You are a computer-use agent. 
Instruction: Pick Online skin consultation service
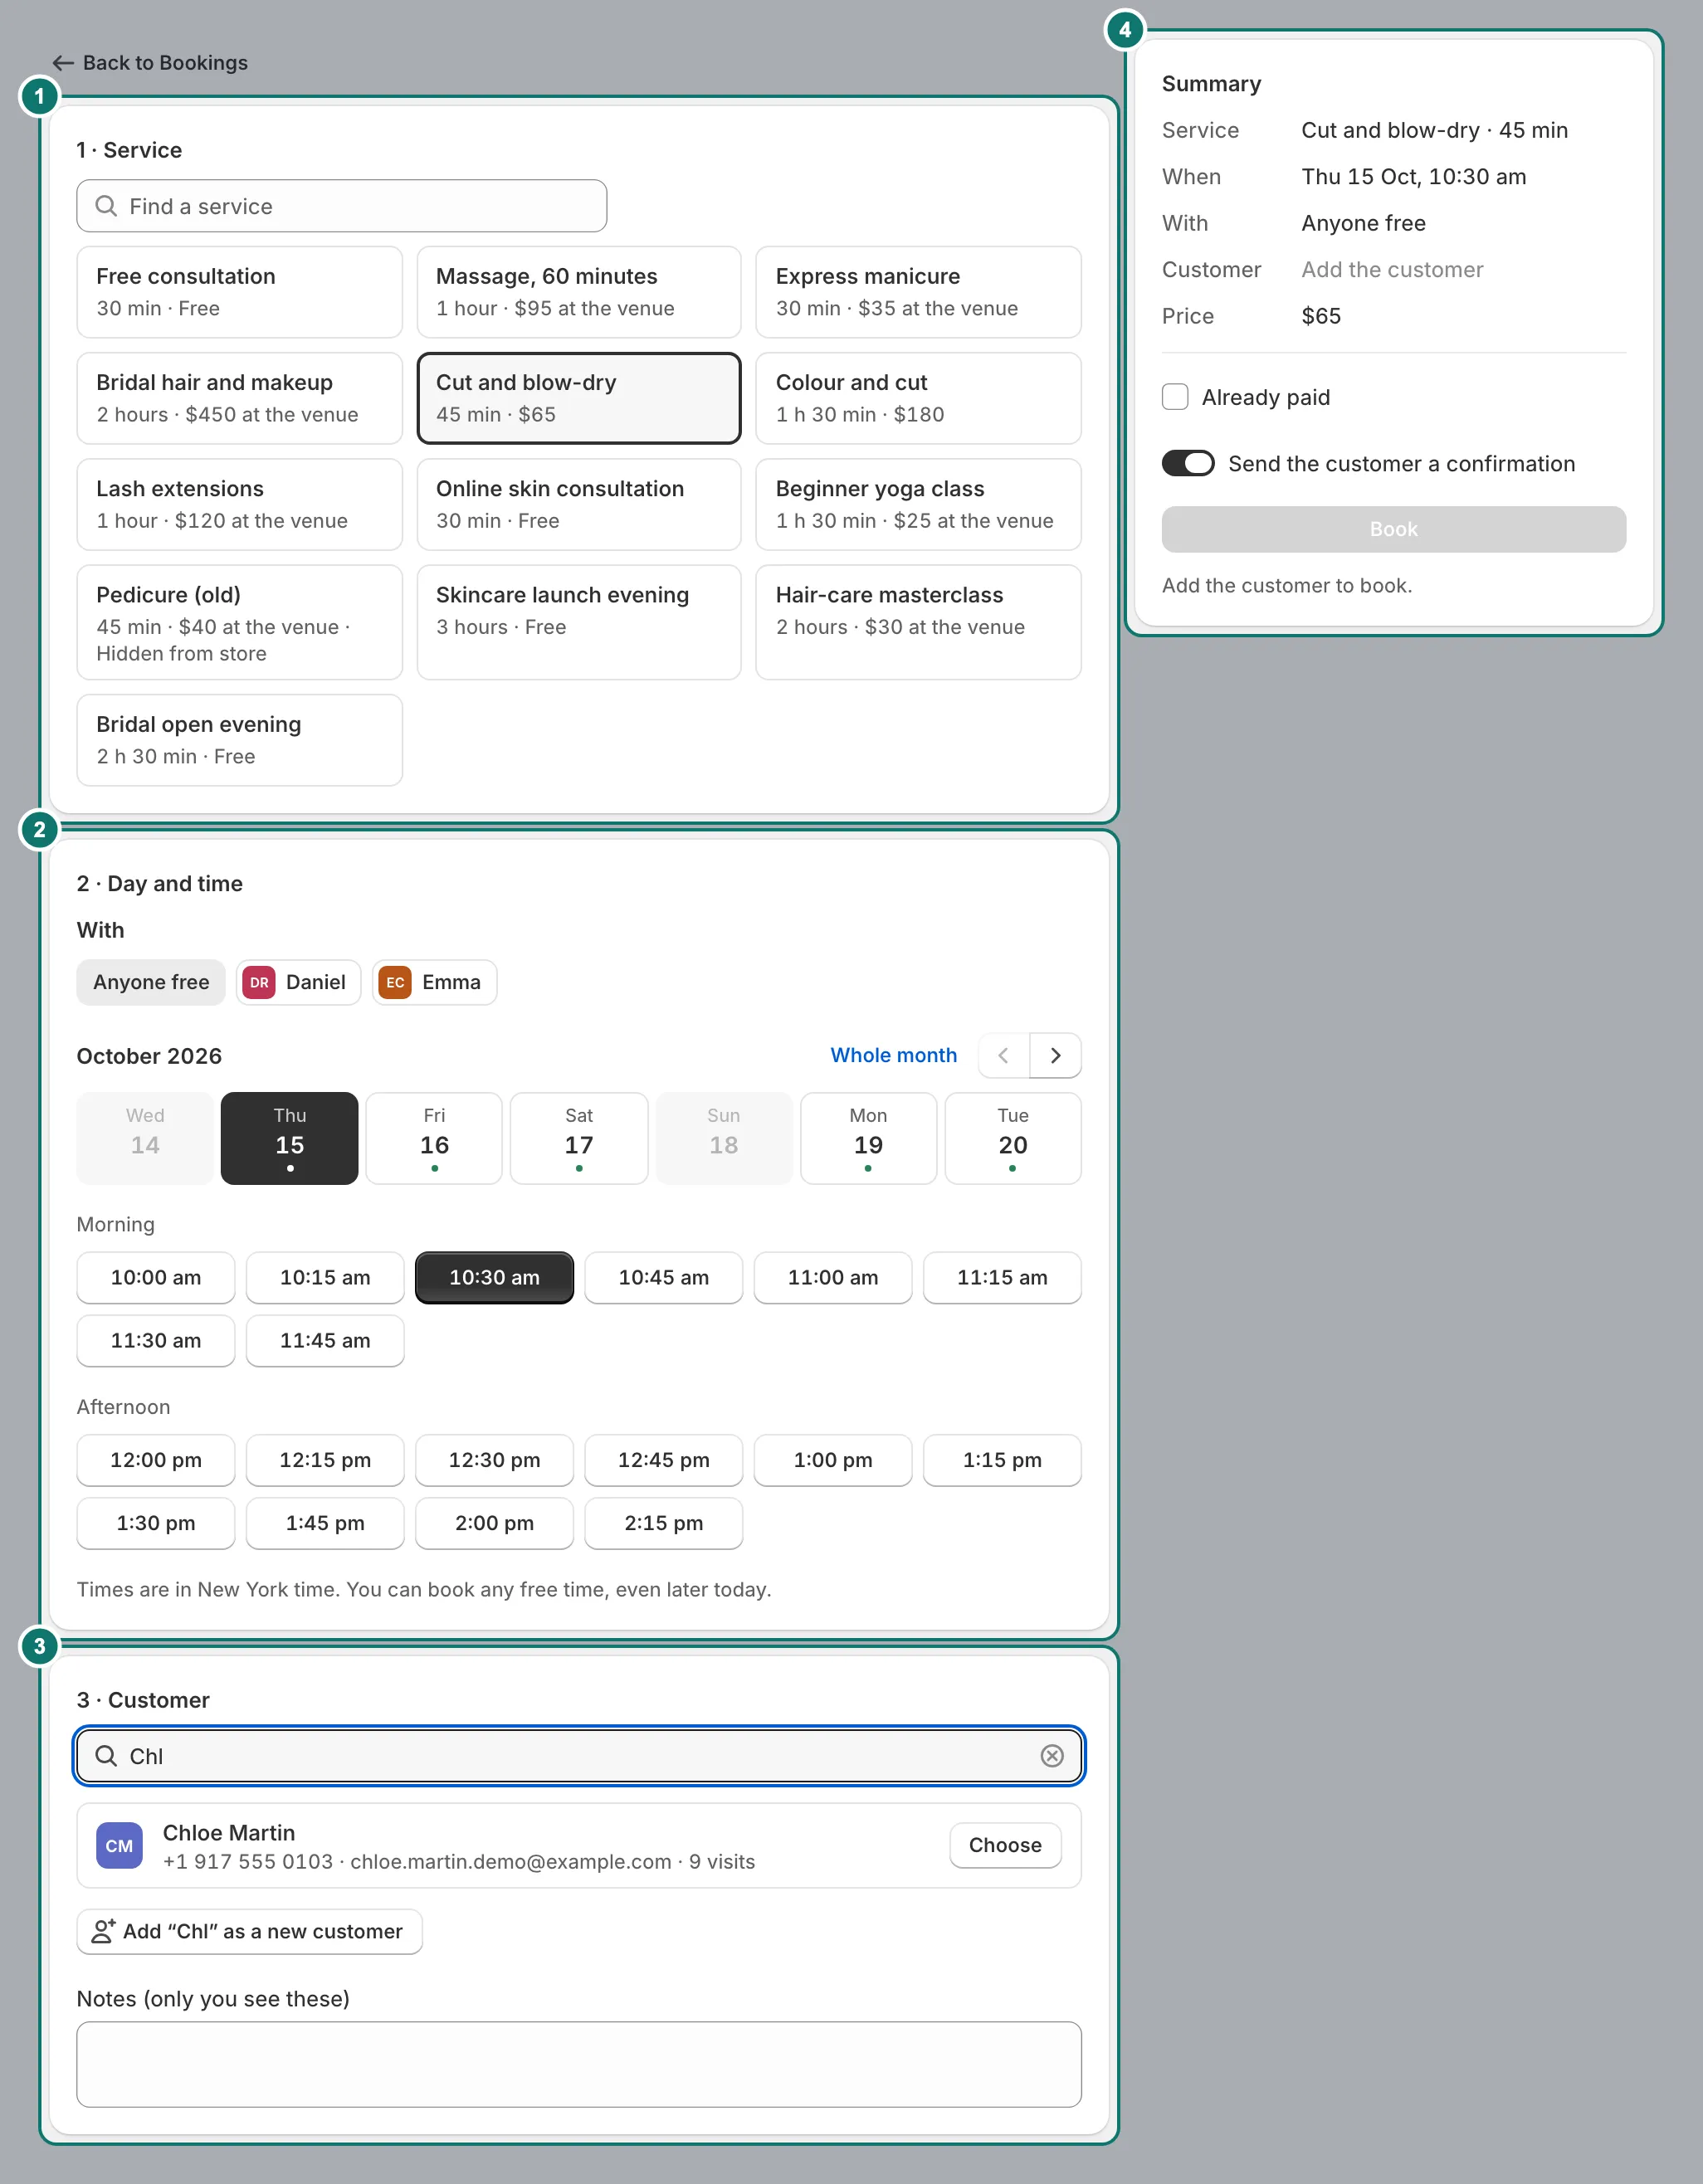coord(579,504)
